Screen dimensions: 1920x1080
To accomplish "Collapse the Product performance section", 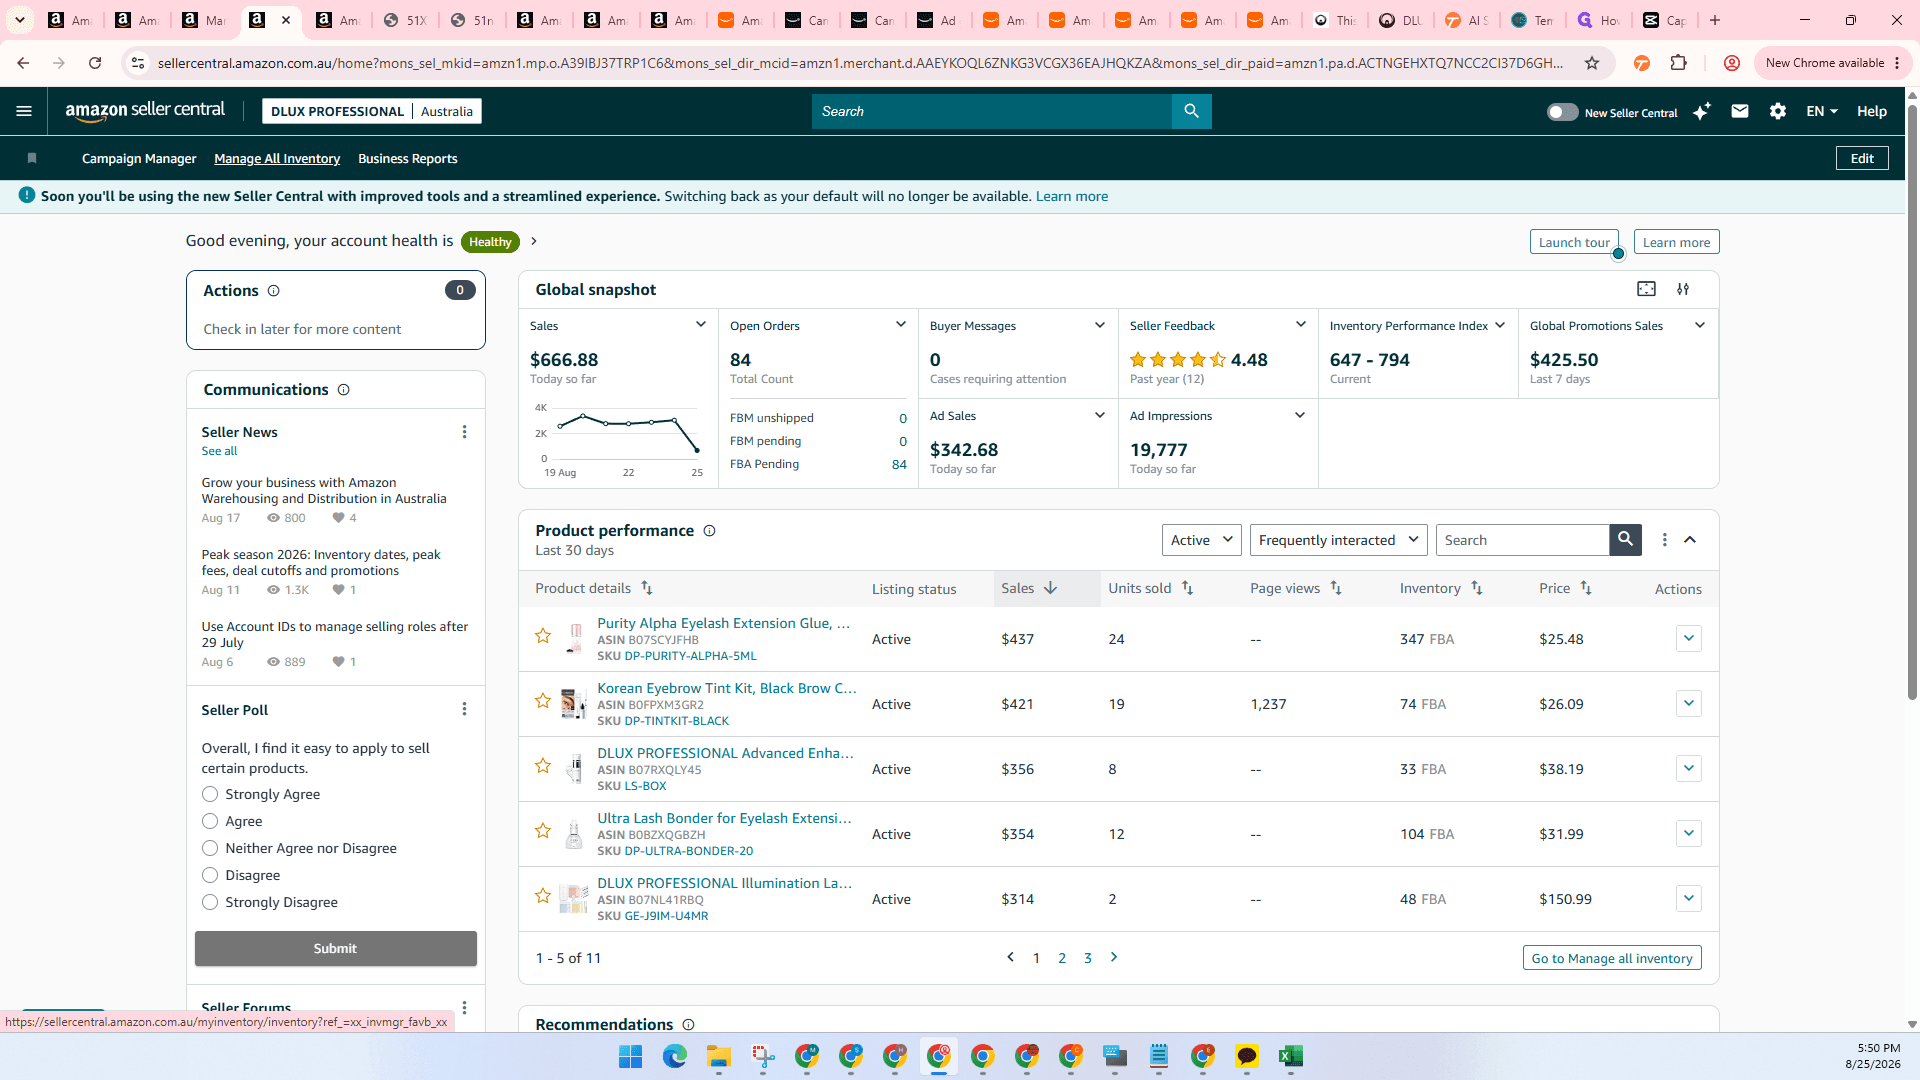I will pyautogui.click(x=1690, y=540).
